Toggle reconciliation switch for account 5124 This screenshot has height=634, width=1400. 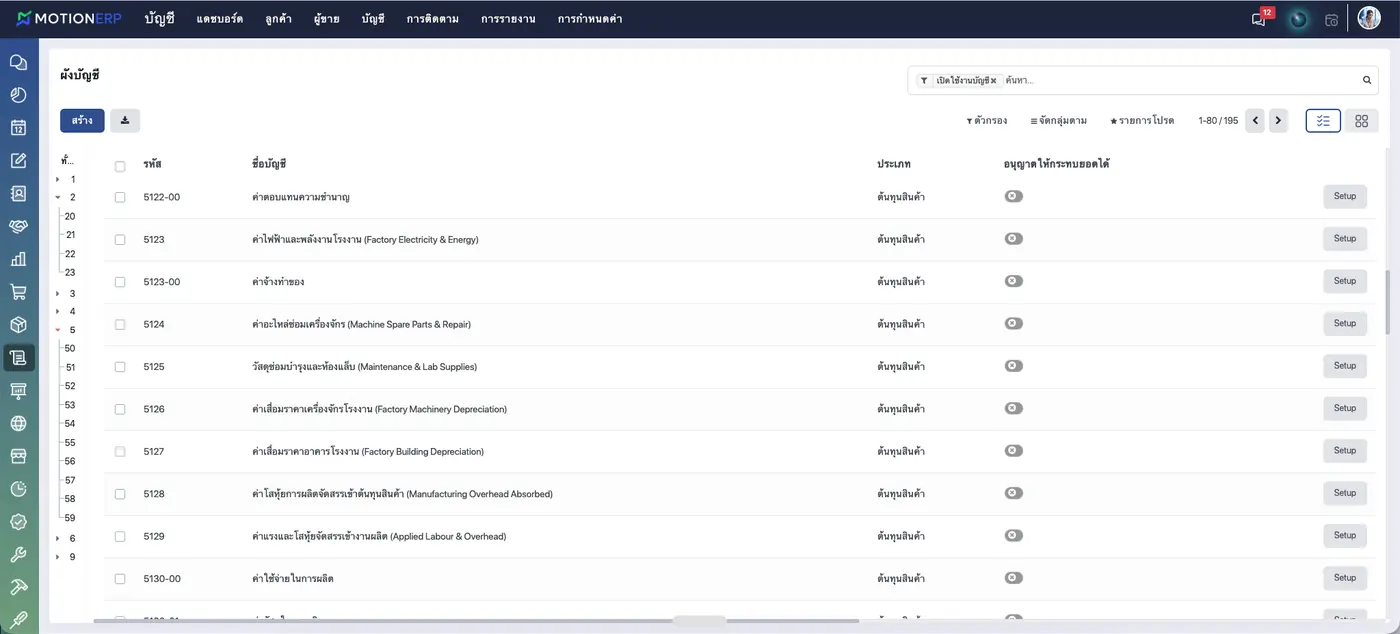click(x=1013, y=323)
